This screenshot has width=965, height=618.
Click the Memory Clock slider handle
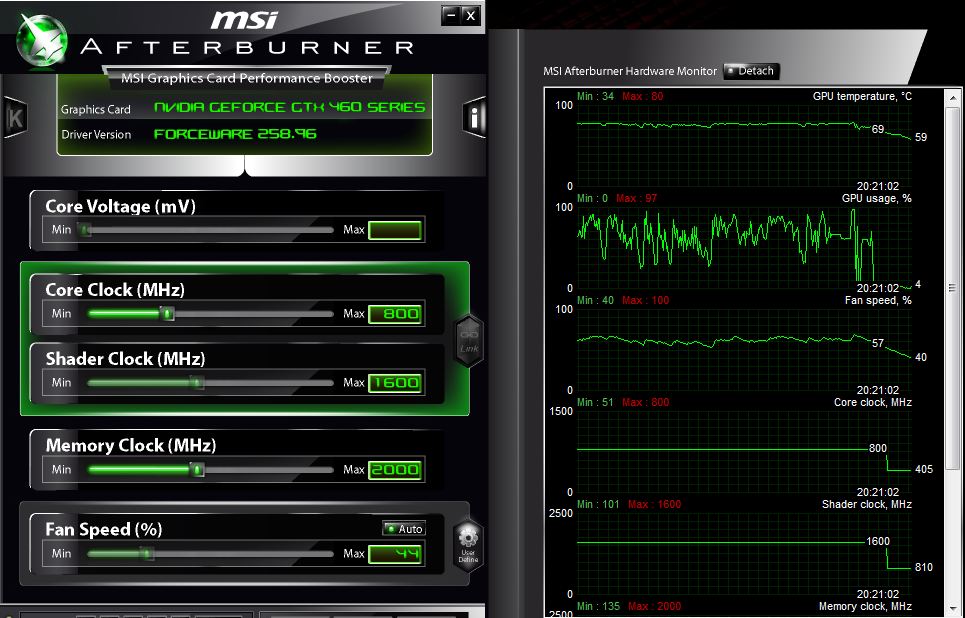pyautogui.click(x=197, y=470)
